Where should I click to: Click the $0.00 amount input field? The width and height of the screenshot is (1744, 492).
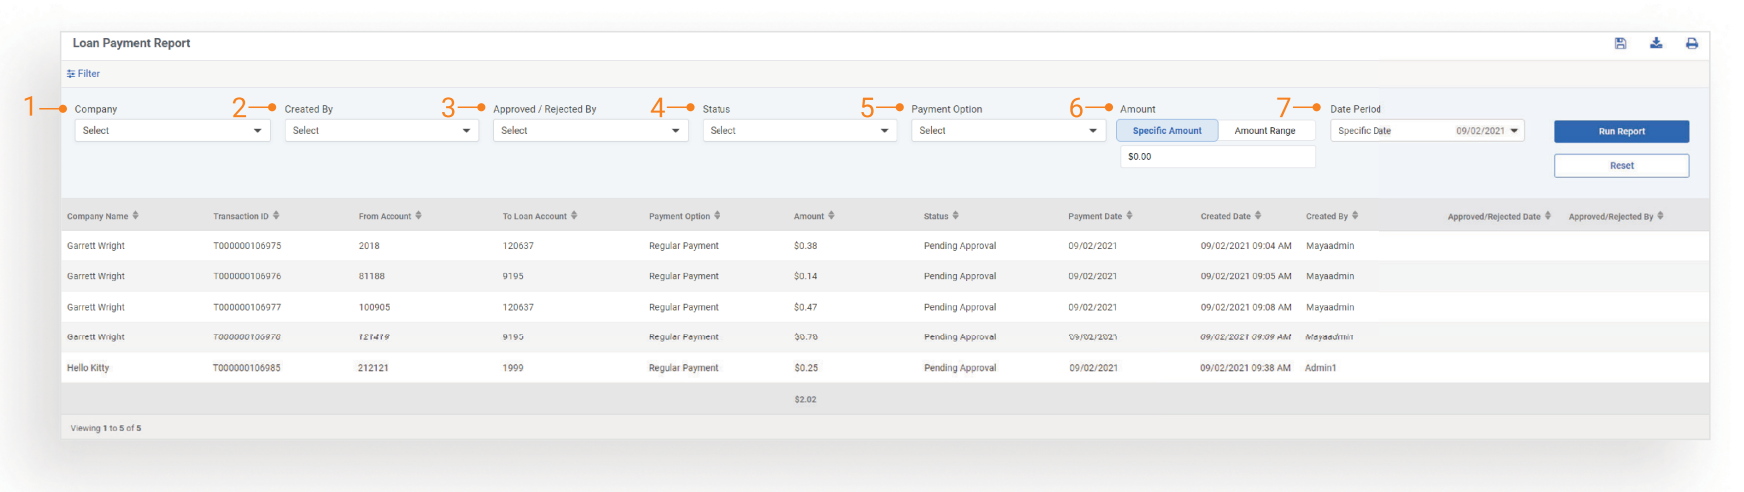1217,157
